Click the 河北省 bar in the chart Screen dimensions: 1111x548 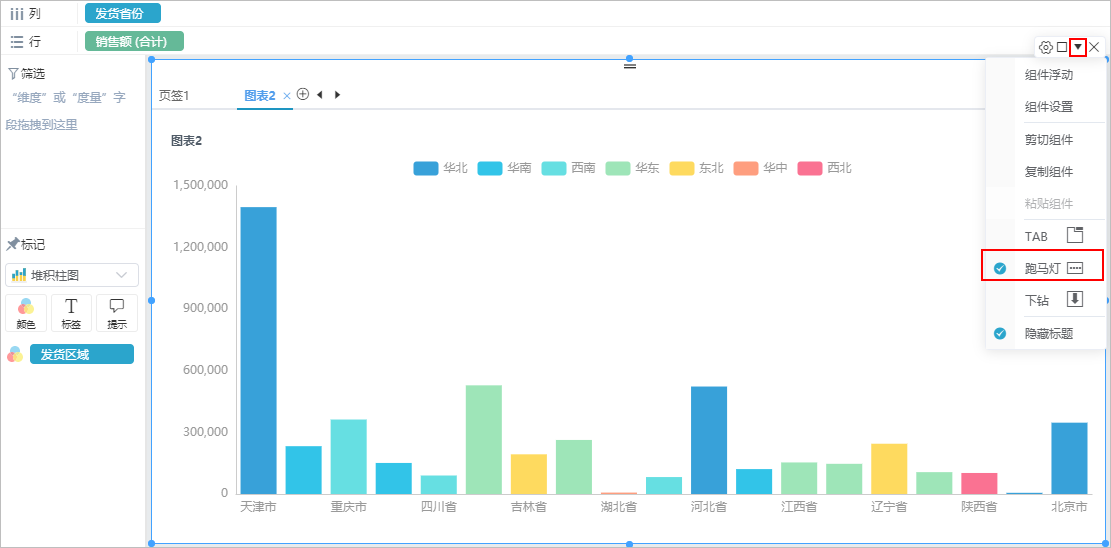click(709, 440)
